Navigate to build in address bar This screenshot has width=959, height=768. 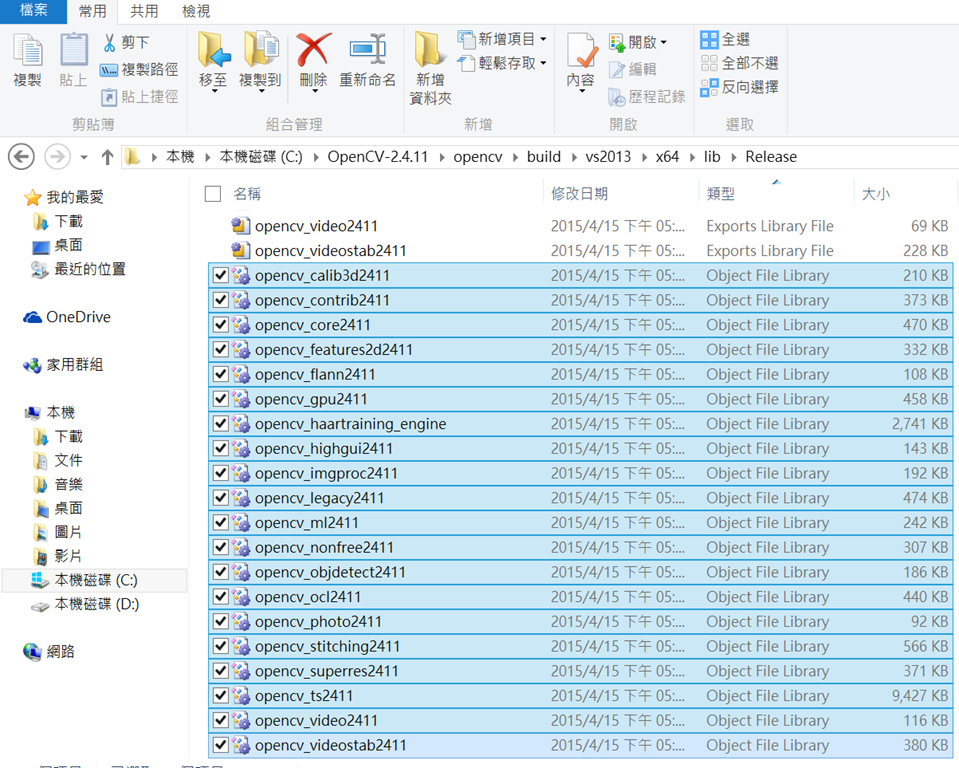[x=544, y=157]
